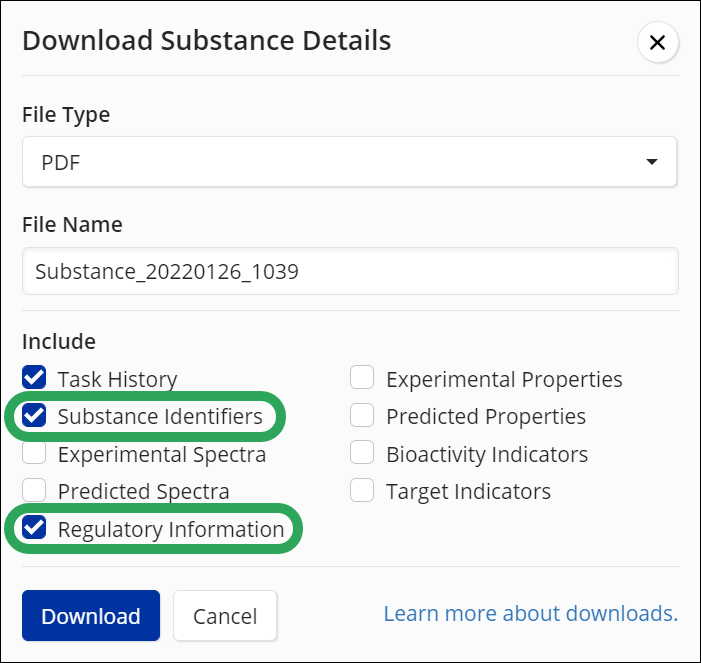Close the Download Substance Details dialog
Image resolution: width=701 pixels, height=663 pixels.
pyautogui.click(x=658, y=42)
